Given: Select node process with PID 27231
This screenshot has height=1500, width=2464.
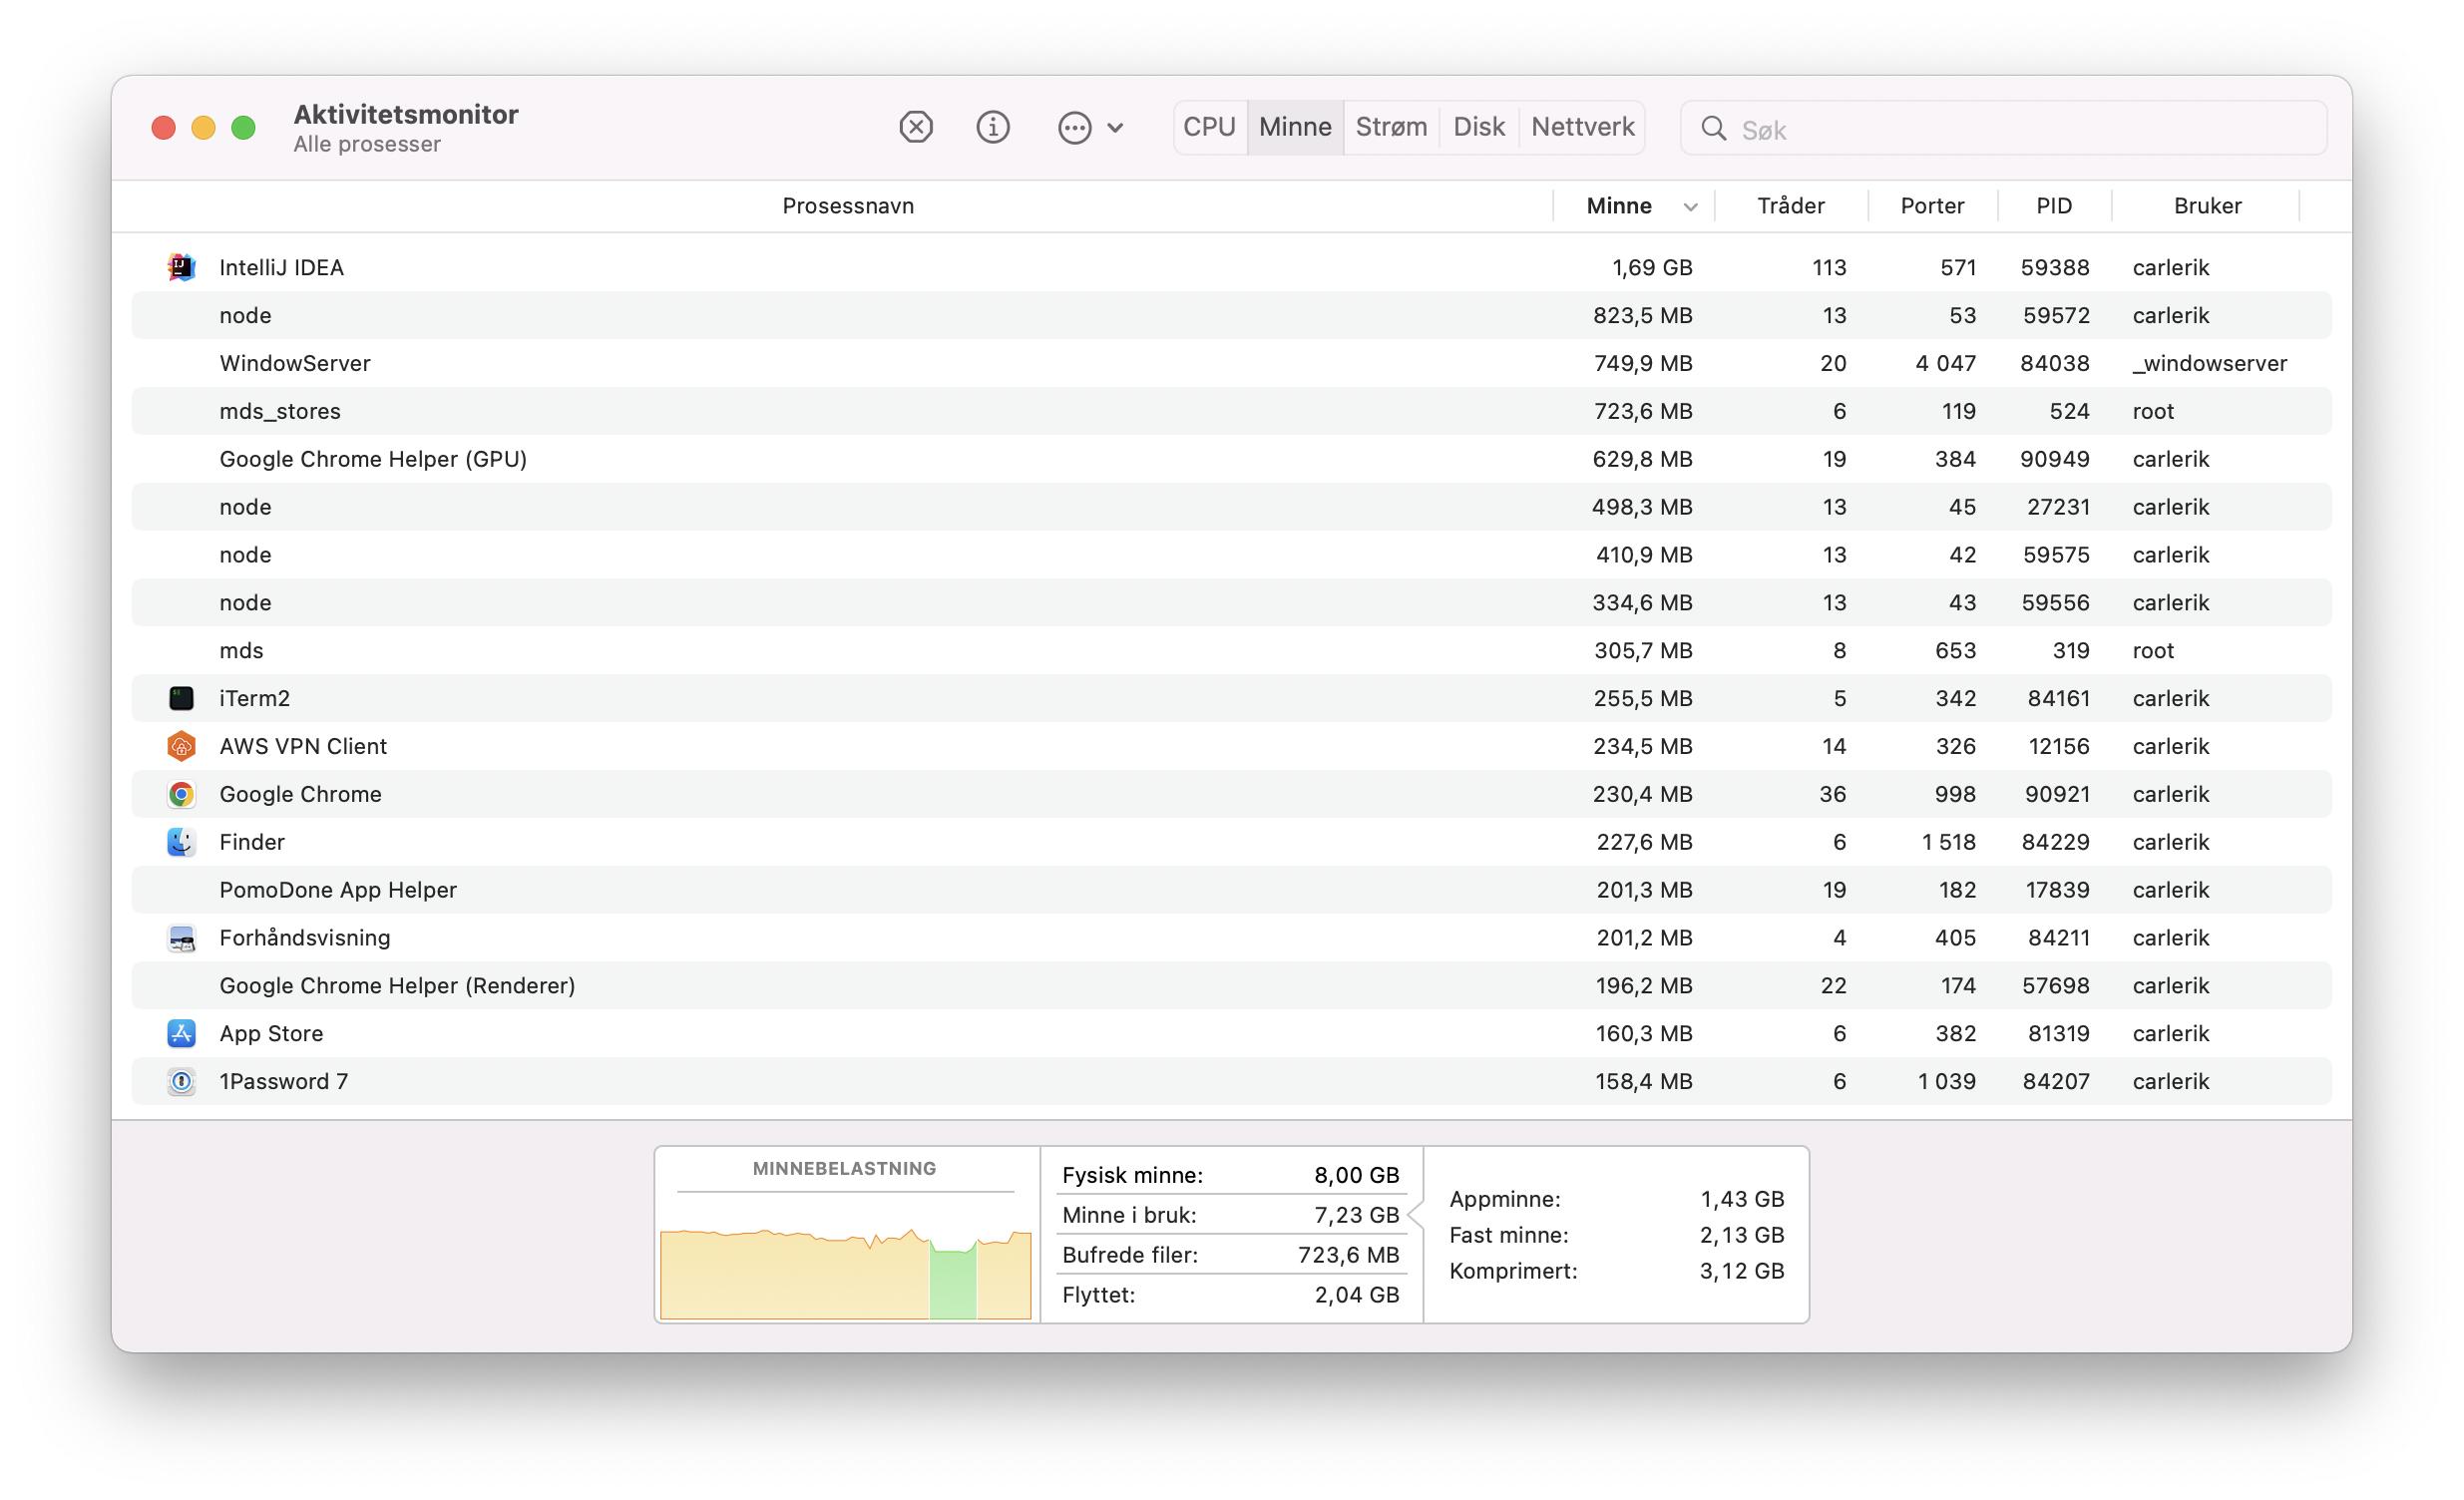Looking at the screenshot, I should point(1231,507).
